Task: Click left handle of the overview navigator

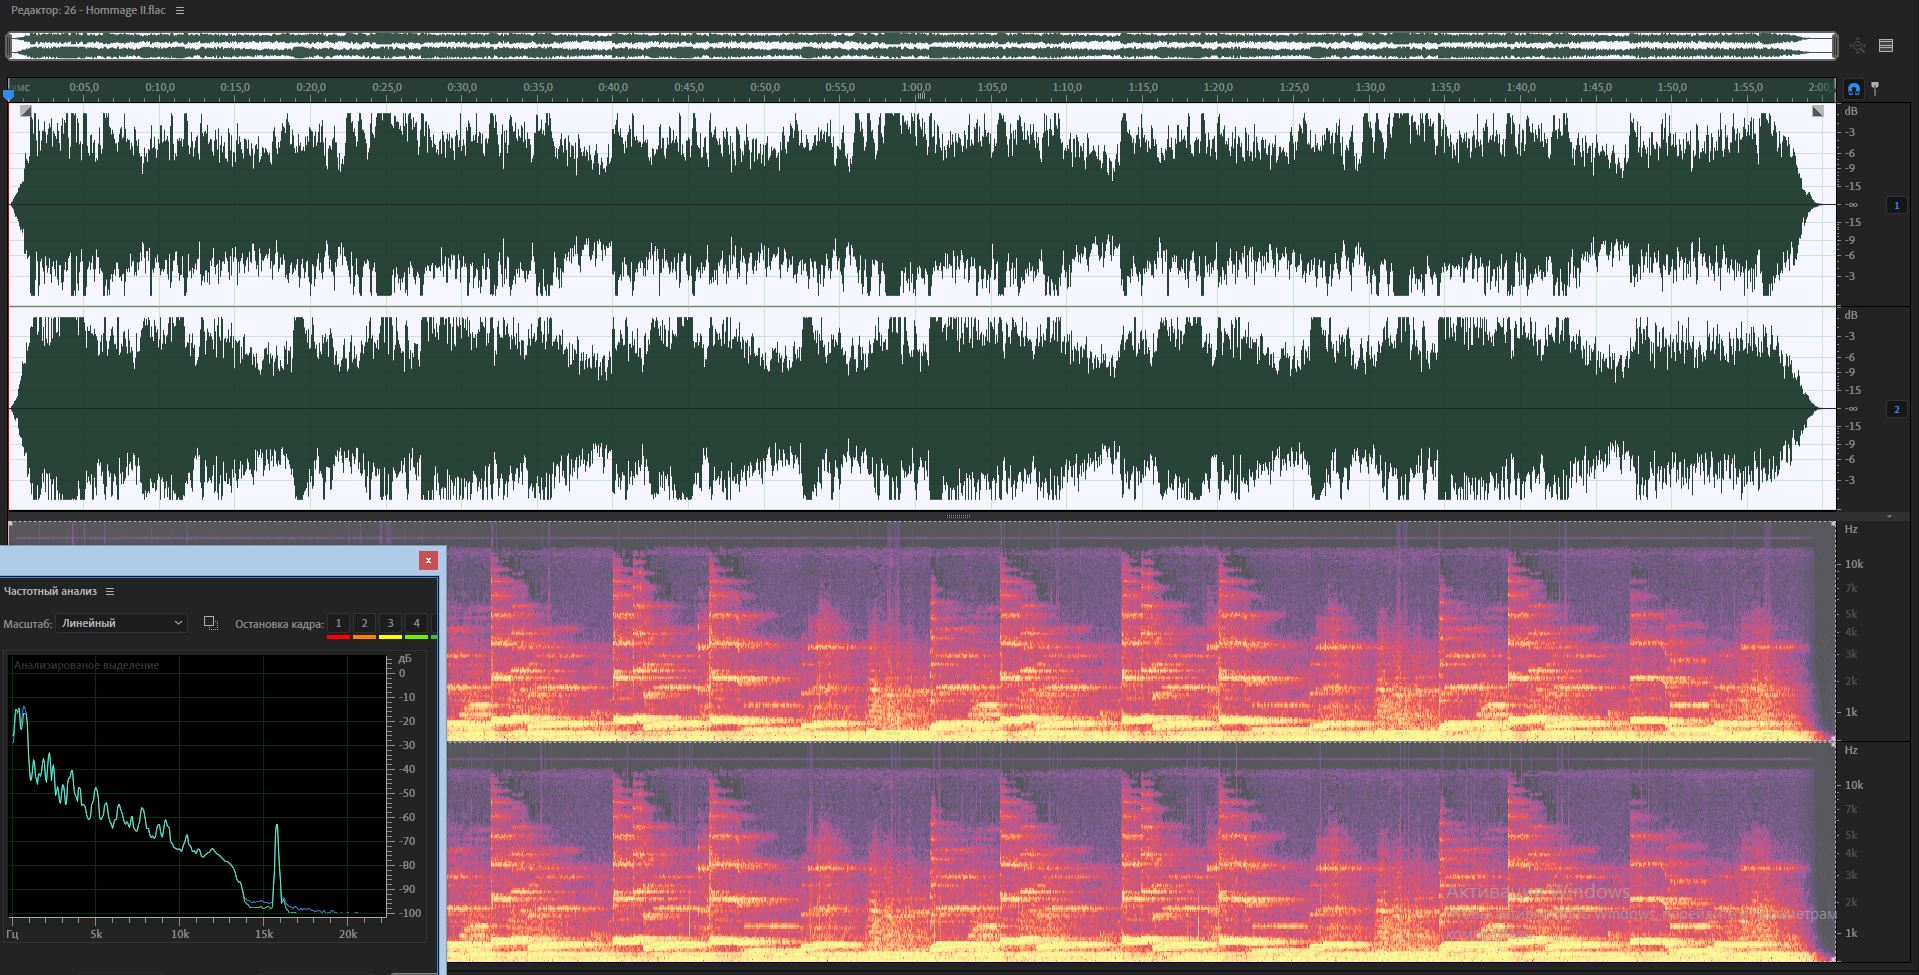Action: (9, 46)
